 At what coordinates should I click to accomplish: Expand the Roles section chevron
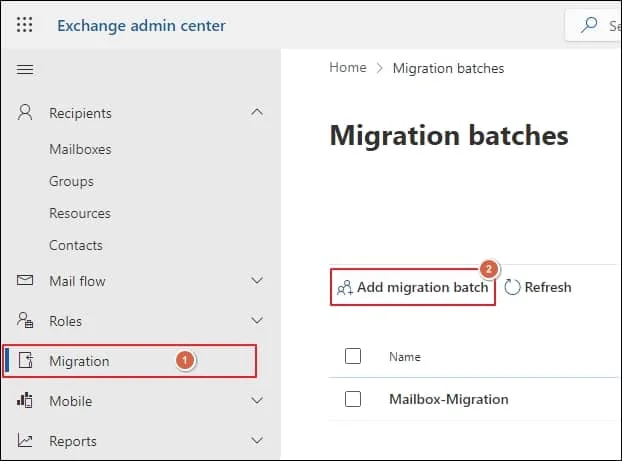coord(257,321)
